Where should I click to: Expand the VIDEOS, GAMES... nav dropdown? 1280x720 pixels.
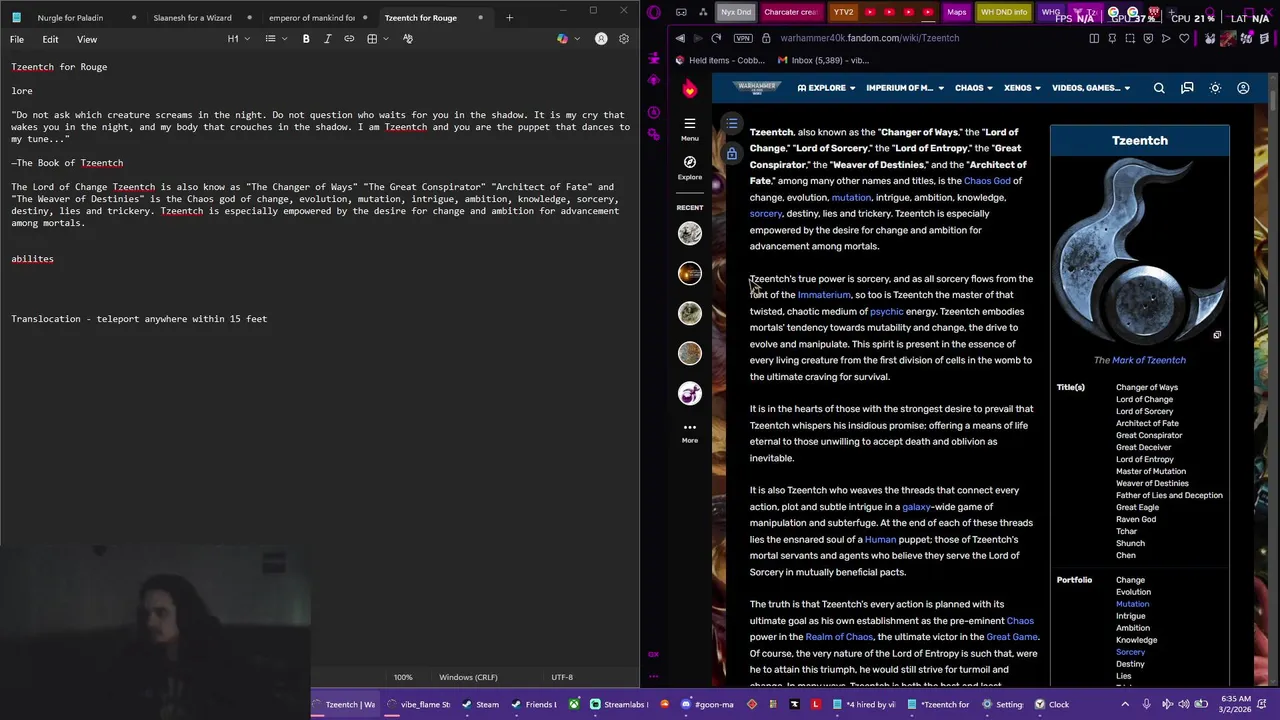point(1090,88)
